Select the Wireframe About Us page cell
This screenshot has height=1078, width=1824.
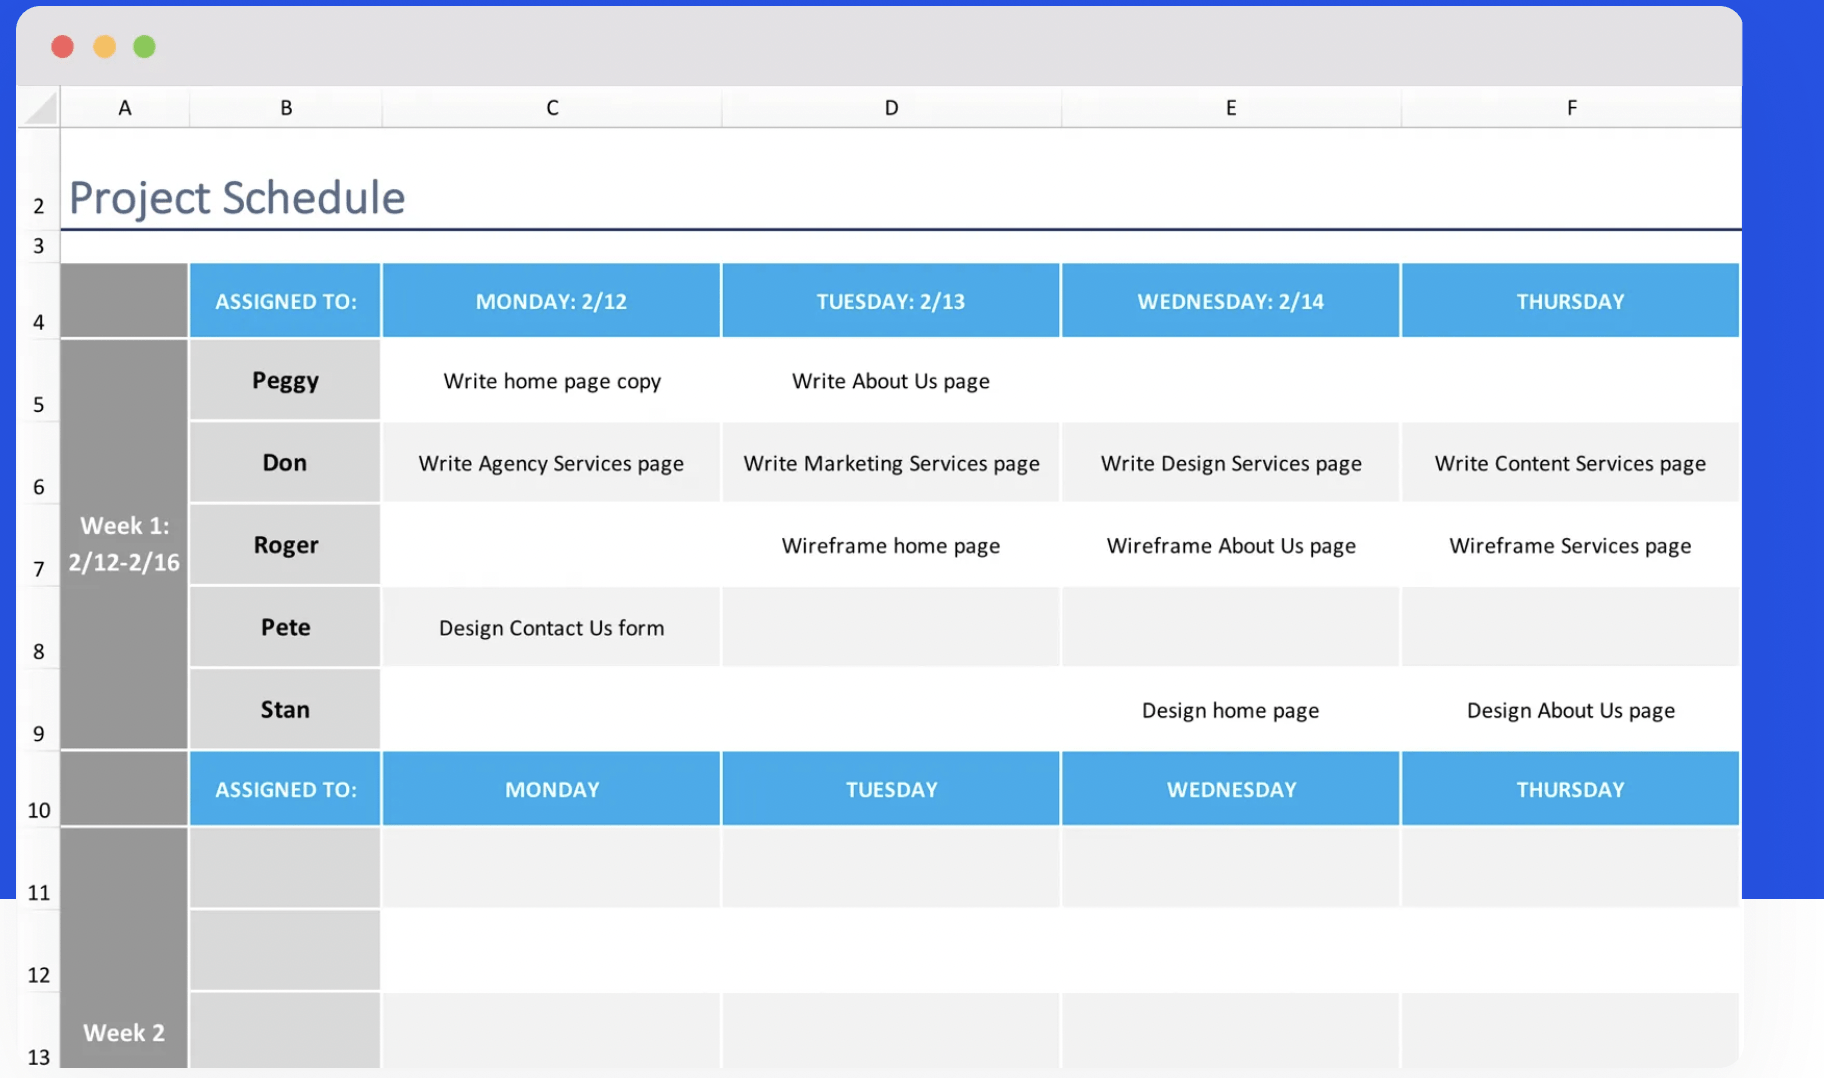click(1229, 545)
